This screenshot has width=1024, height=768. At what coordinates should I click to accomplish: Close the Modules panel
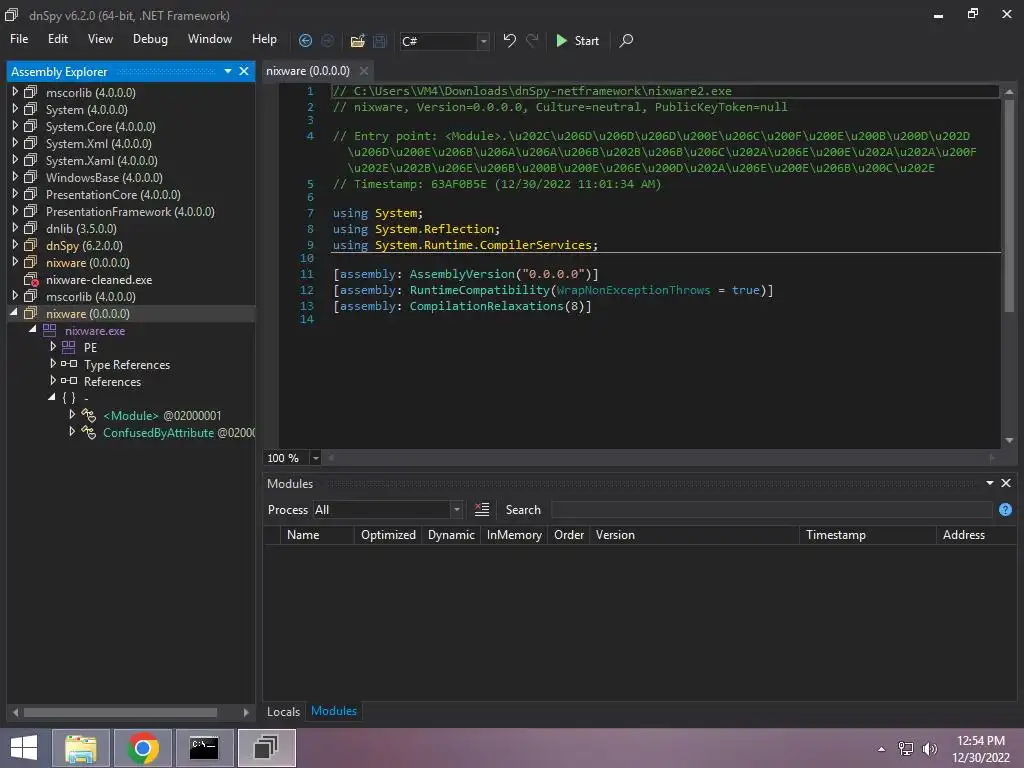[x=1006, y=483]
